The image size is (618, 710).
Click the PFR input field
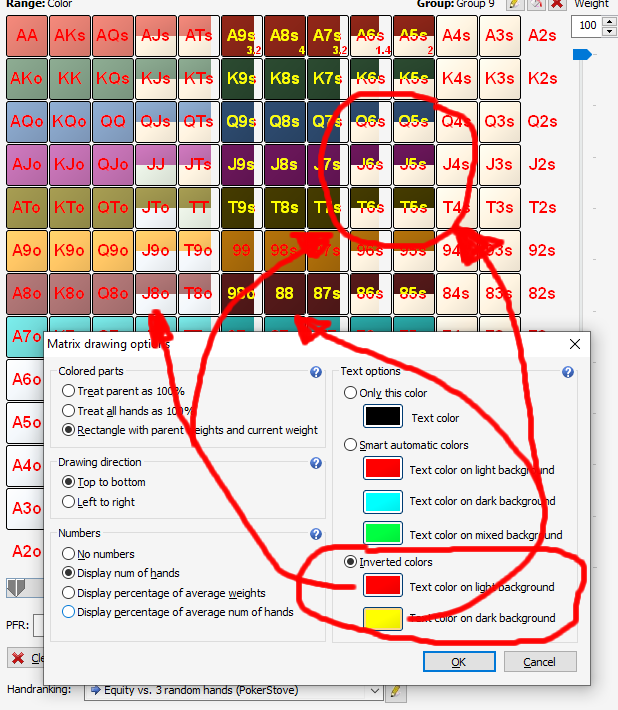39,625
